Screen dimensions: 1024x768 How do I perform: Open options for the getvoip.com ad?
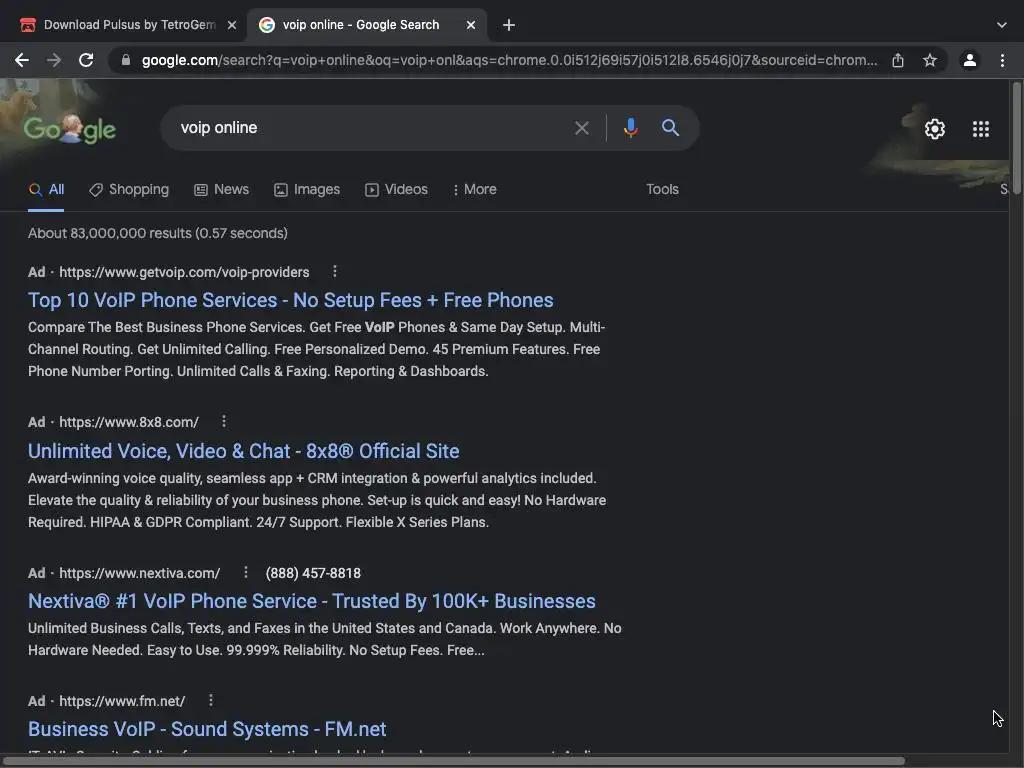pos(334,271)
